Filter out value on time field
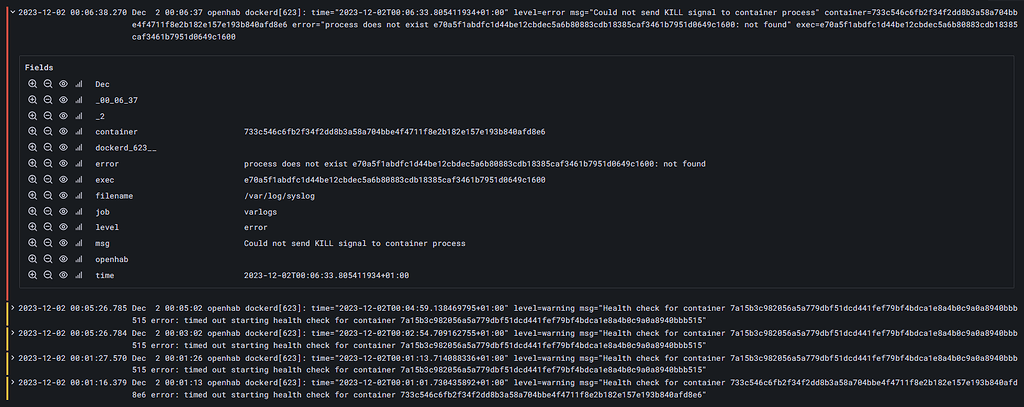Image resolution: width=1024 pixels, height=407 pixels. pos(48,276)
